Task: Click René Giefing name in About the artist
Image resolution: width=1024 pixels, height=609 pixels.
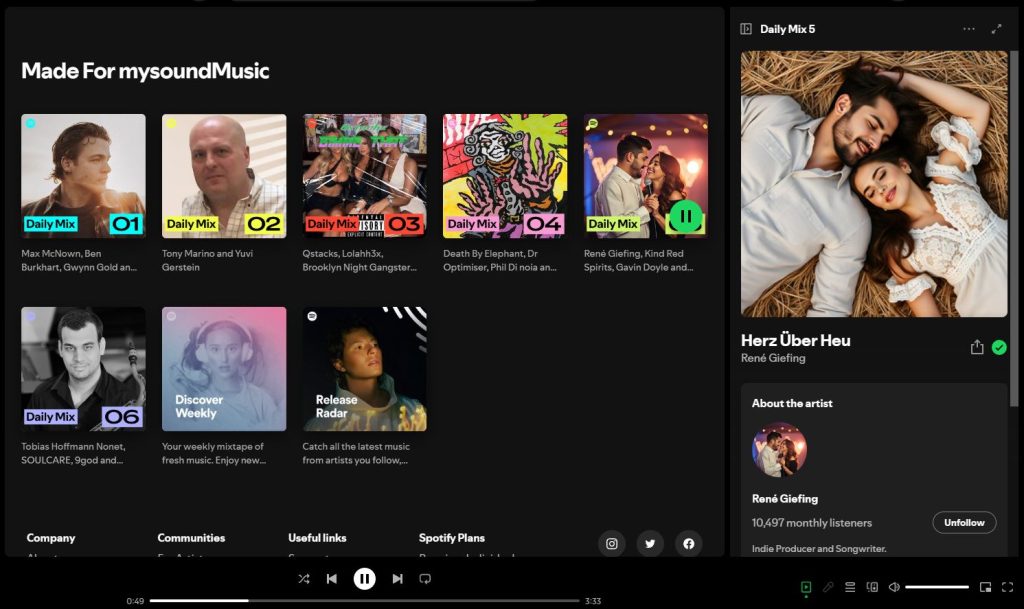Action: coord(785,499)
